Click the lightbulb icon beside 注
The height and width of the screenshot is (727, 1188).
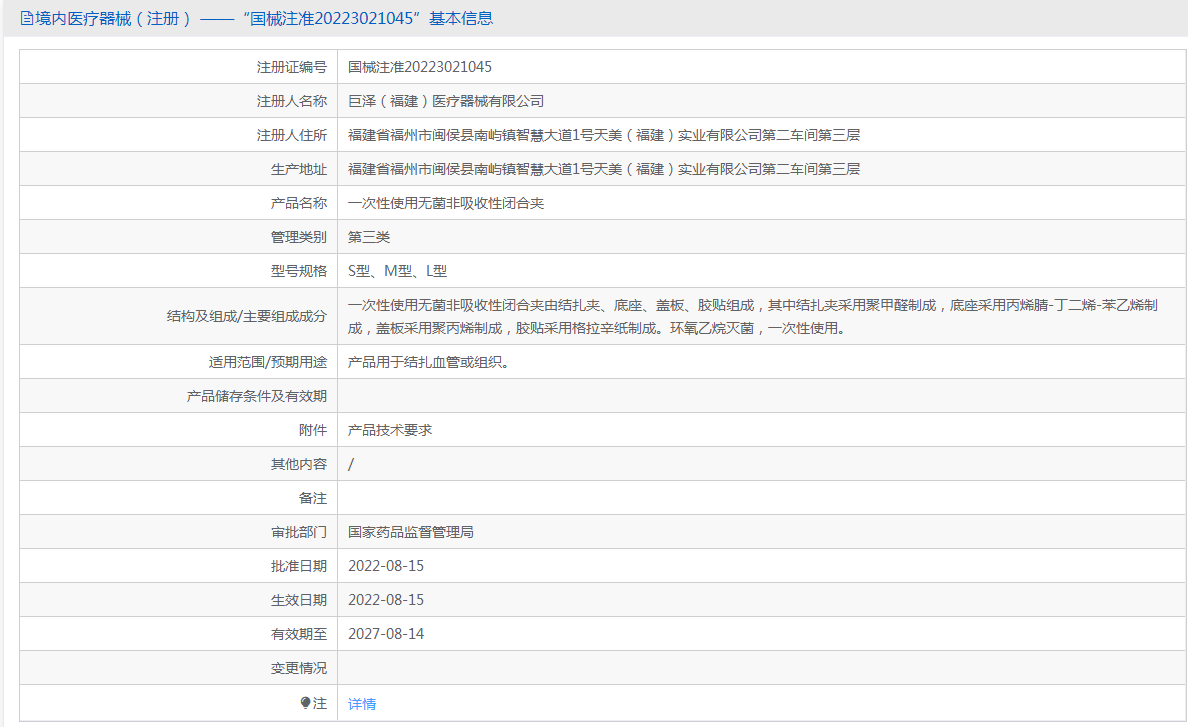click(306, 703)
